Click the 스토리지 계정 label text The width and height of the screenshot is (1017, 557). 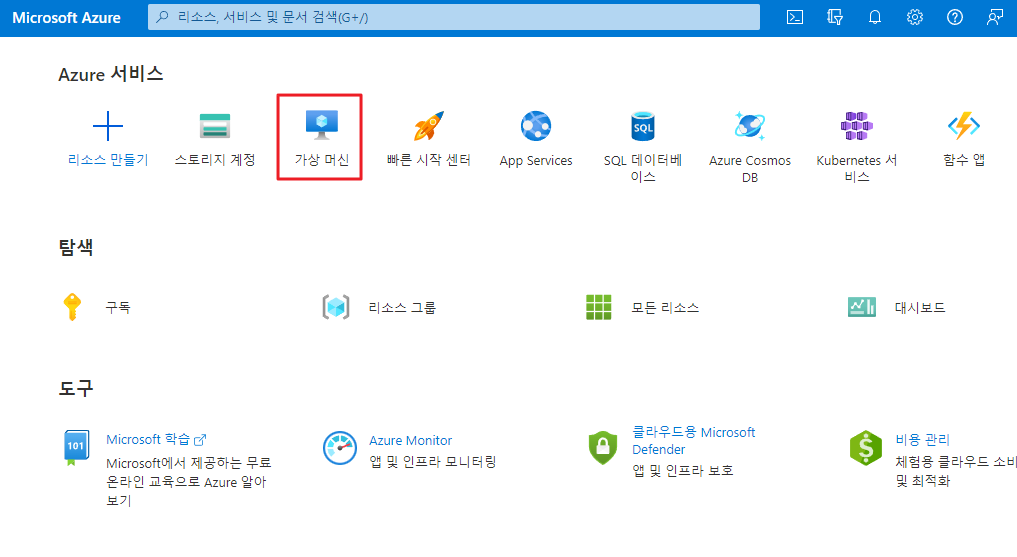coord(215,160)
